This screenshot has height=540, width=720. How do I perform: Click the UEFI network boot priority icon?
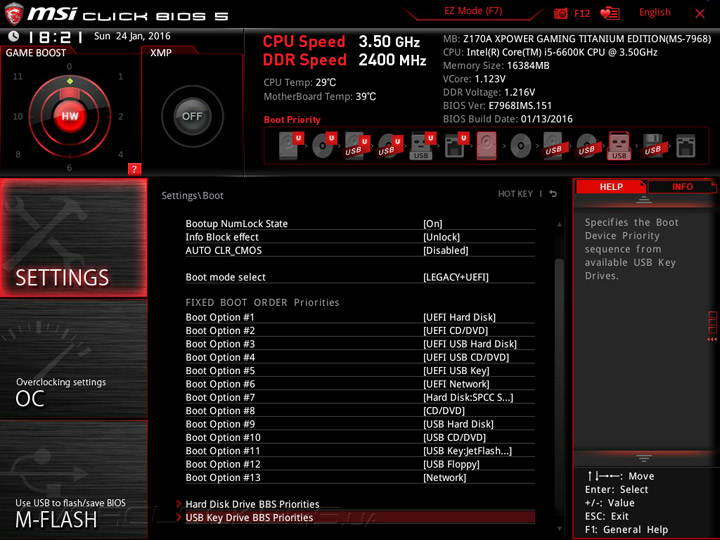pyautogui.click(x=456, y=146)
